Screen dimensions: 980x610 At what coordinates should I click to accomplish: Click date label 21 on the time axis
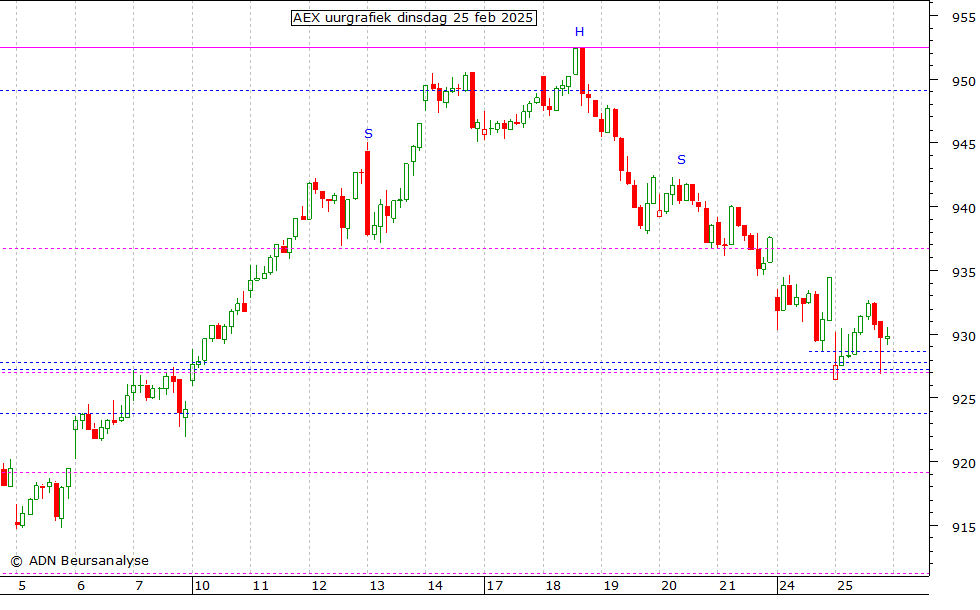click(727, 586)
